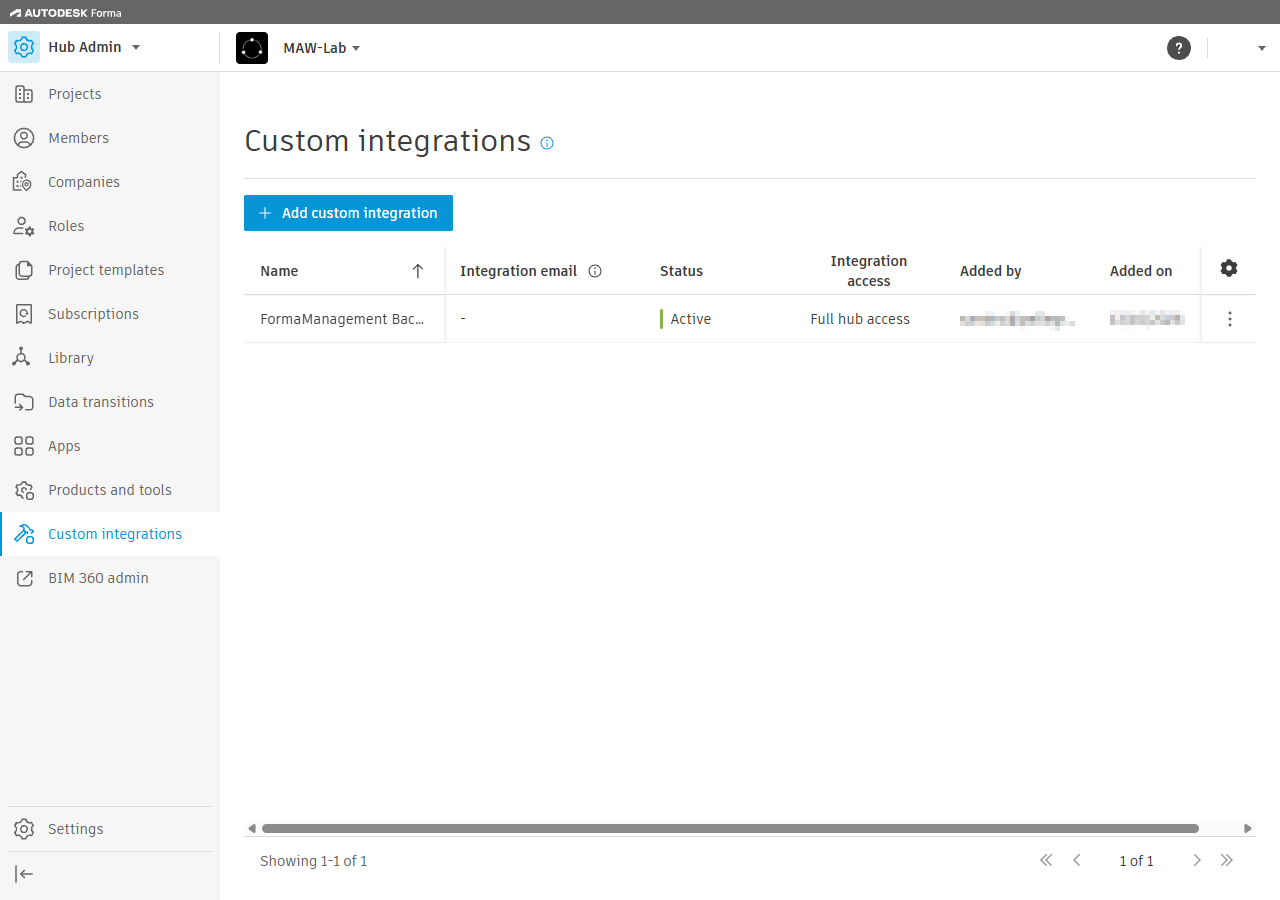The width and height of the screenshot is (1280, 900).
Task: Go to last page of results
Action: click(1227, 860)
